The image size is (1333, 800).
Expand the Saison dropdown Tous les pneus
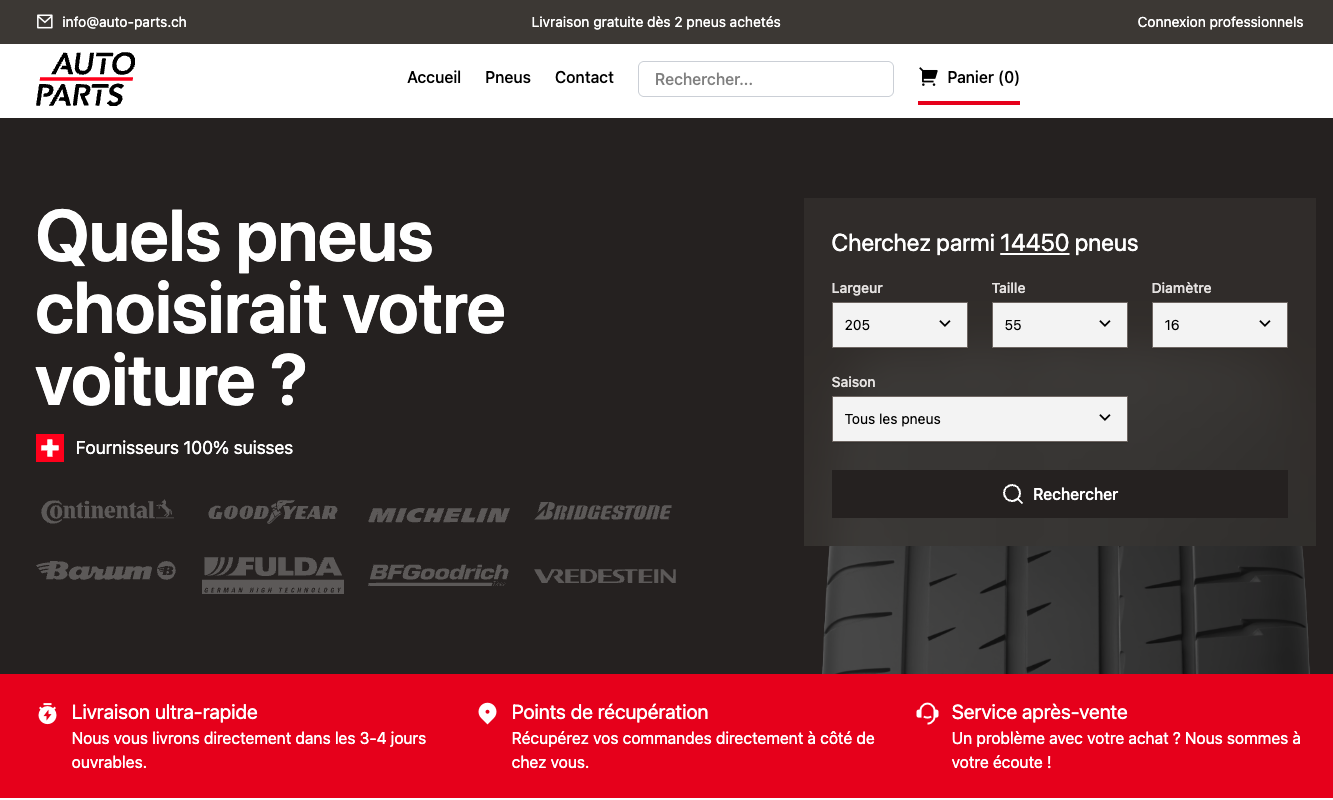click(x=980, y=419)
